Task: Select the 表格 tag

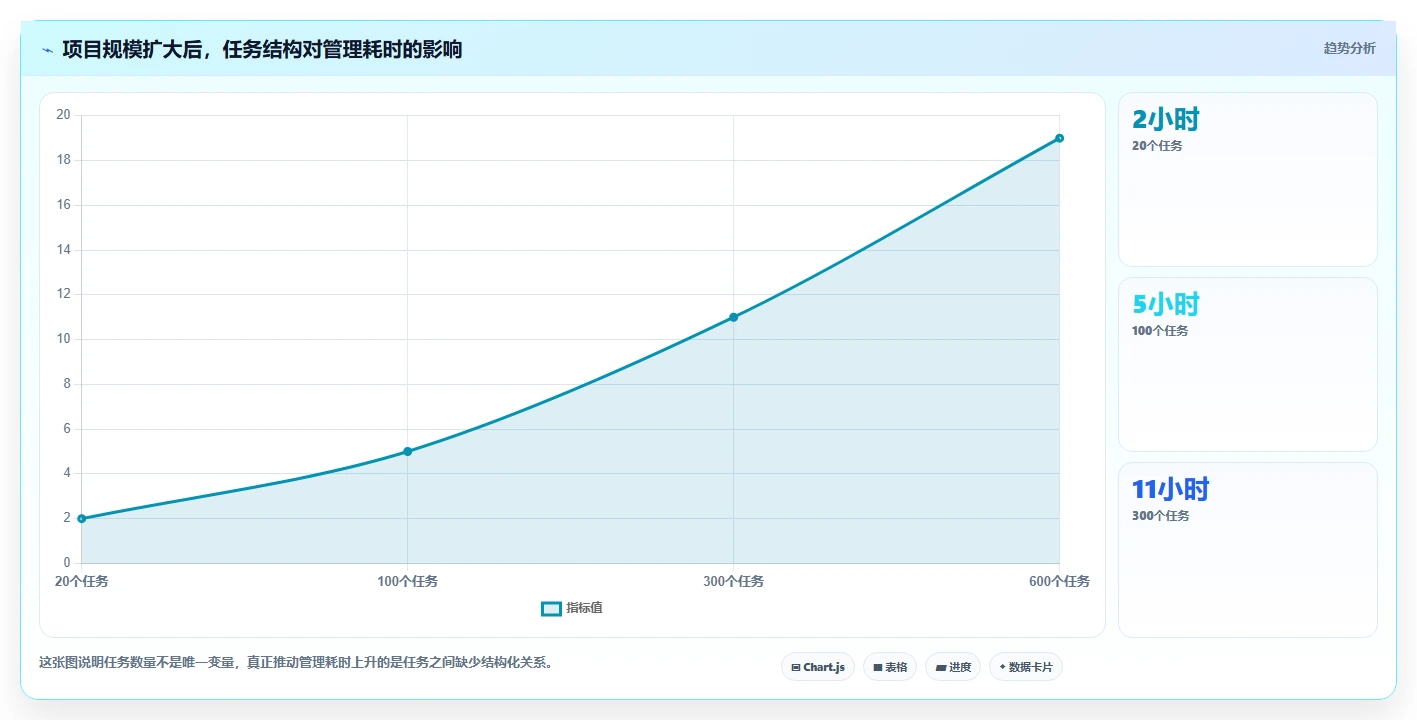Action: (x=889, y=667)
